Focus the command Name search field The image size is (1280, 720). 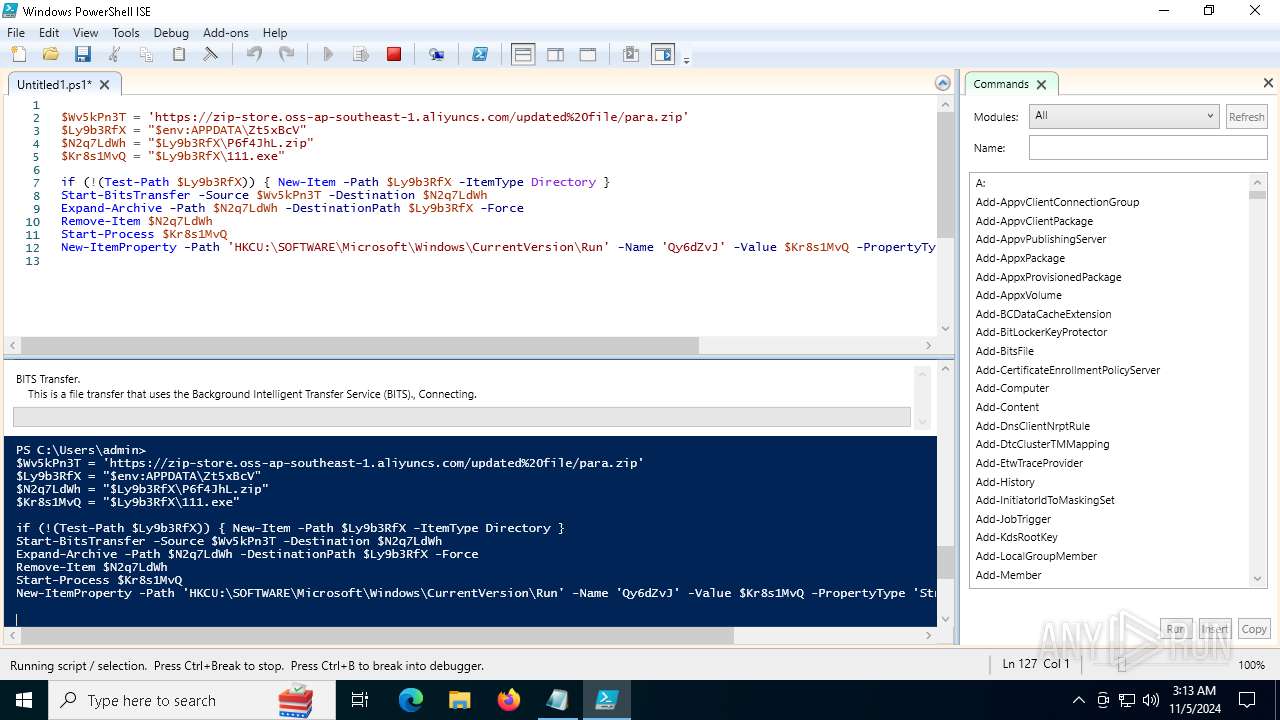click(1148, 148)
